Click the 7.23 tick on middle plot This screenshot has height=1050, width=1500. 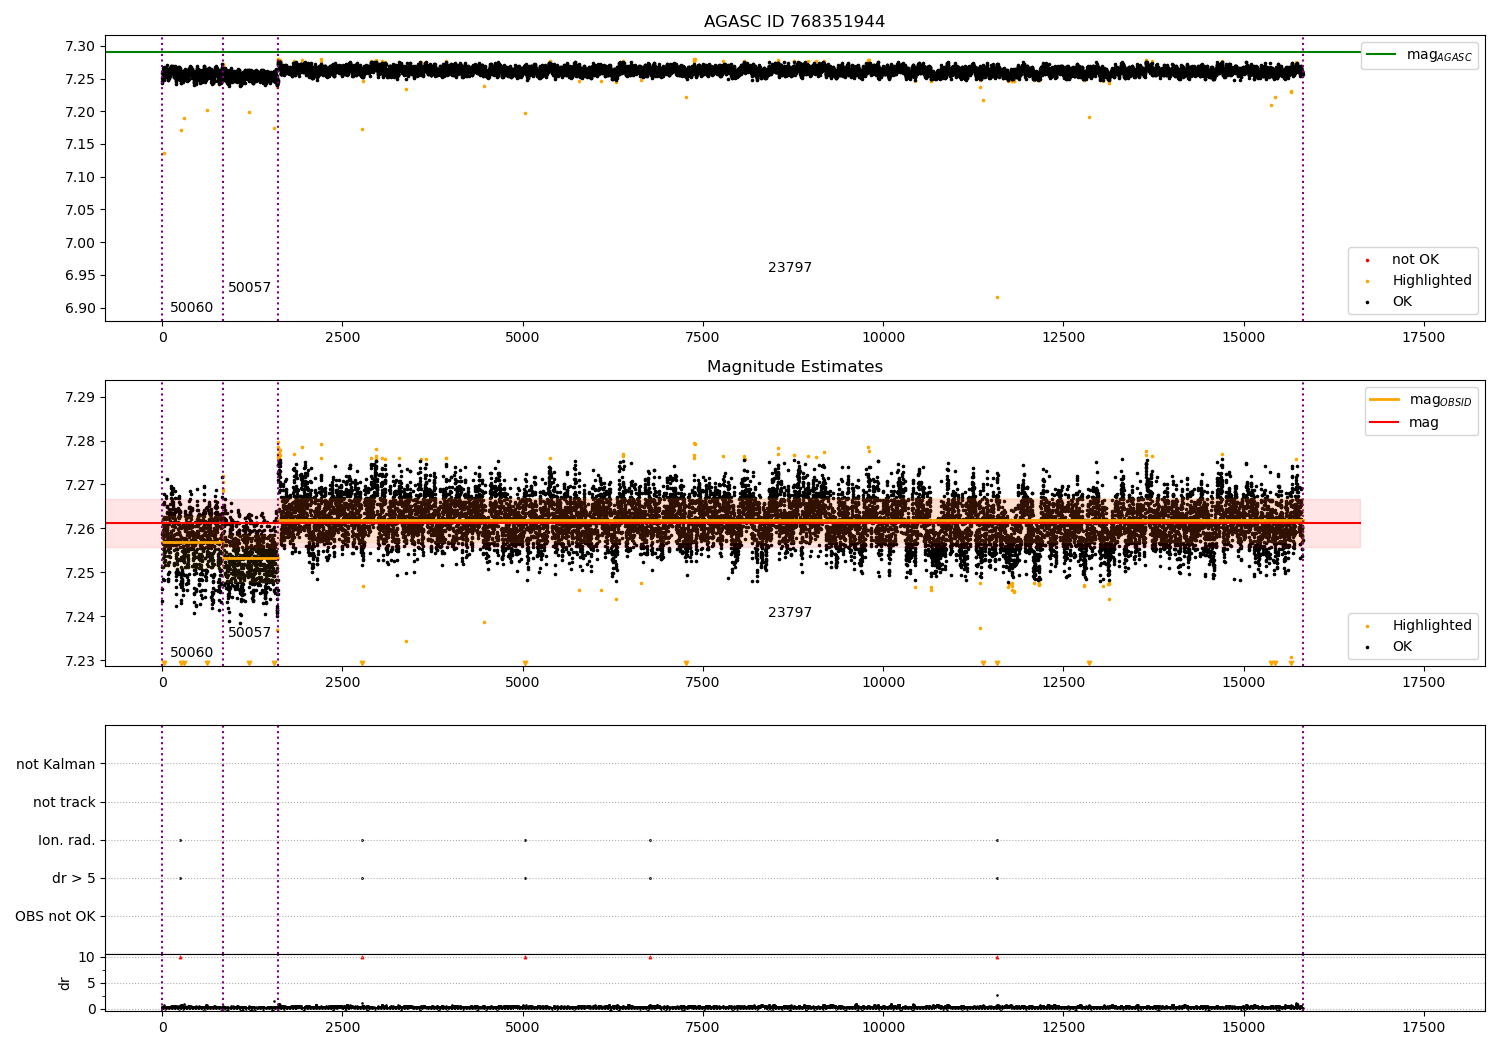coord(80,661)
